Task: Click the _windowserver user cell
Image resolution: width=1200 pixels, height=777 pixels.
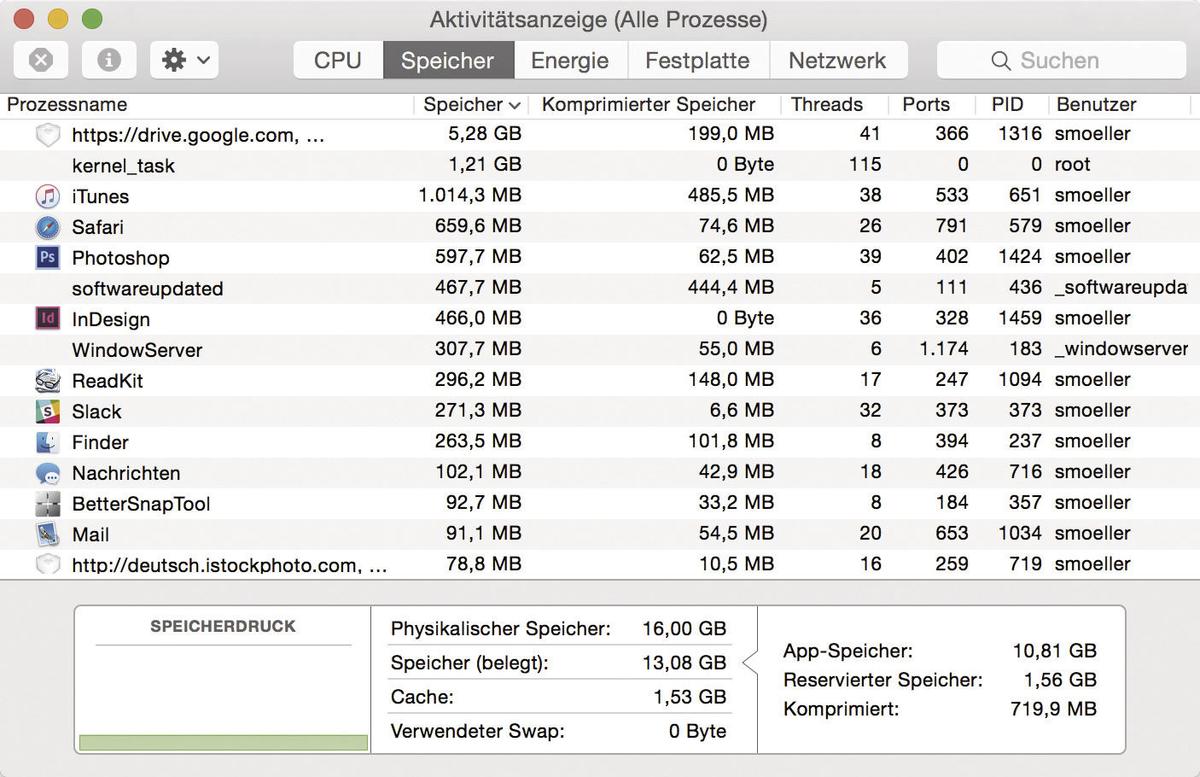Action: pos(1122,350)
